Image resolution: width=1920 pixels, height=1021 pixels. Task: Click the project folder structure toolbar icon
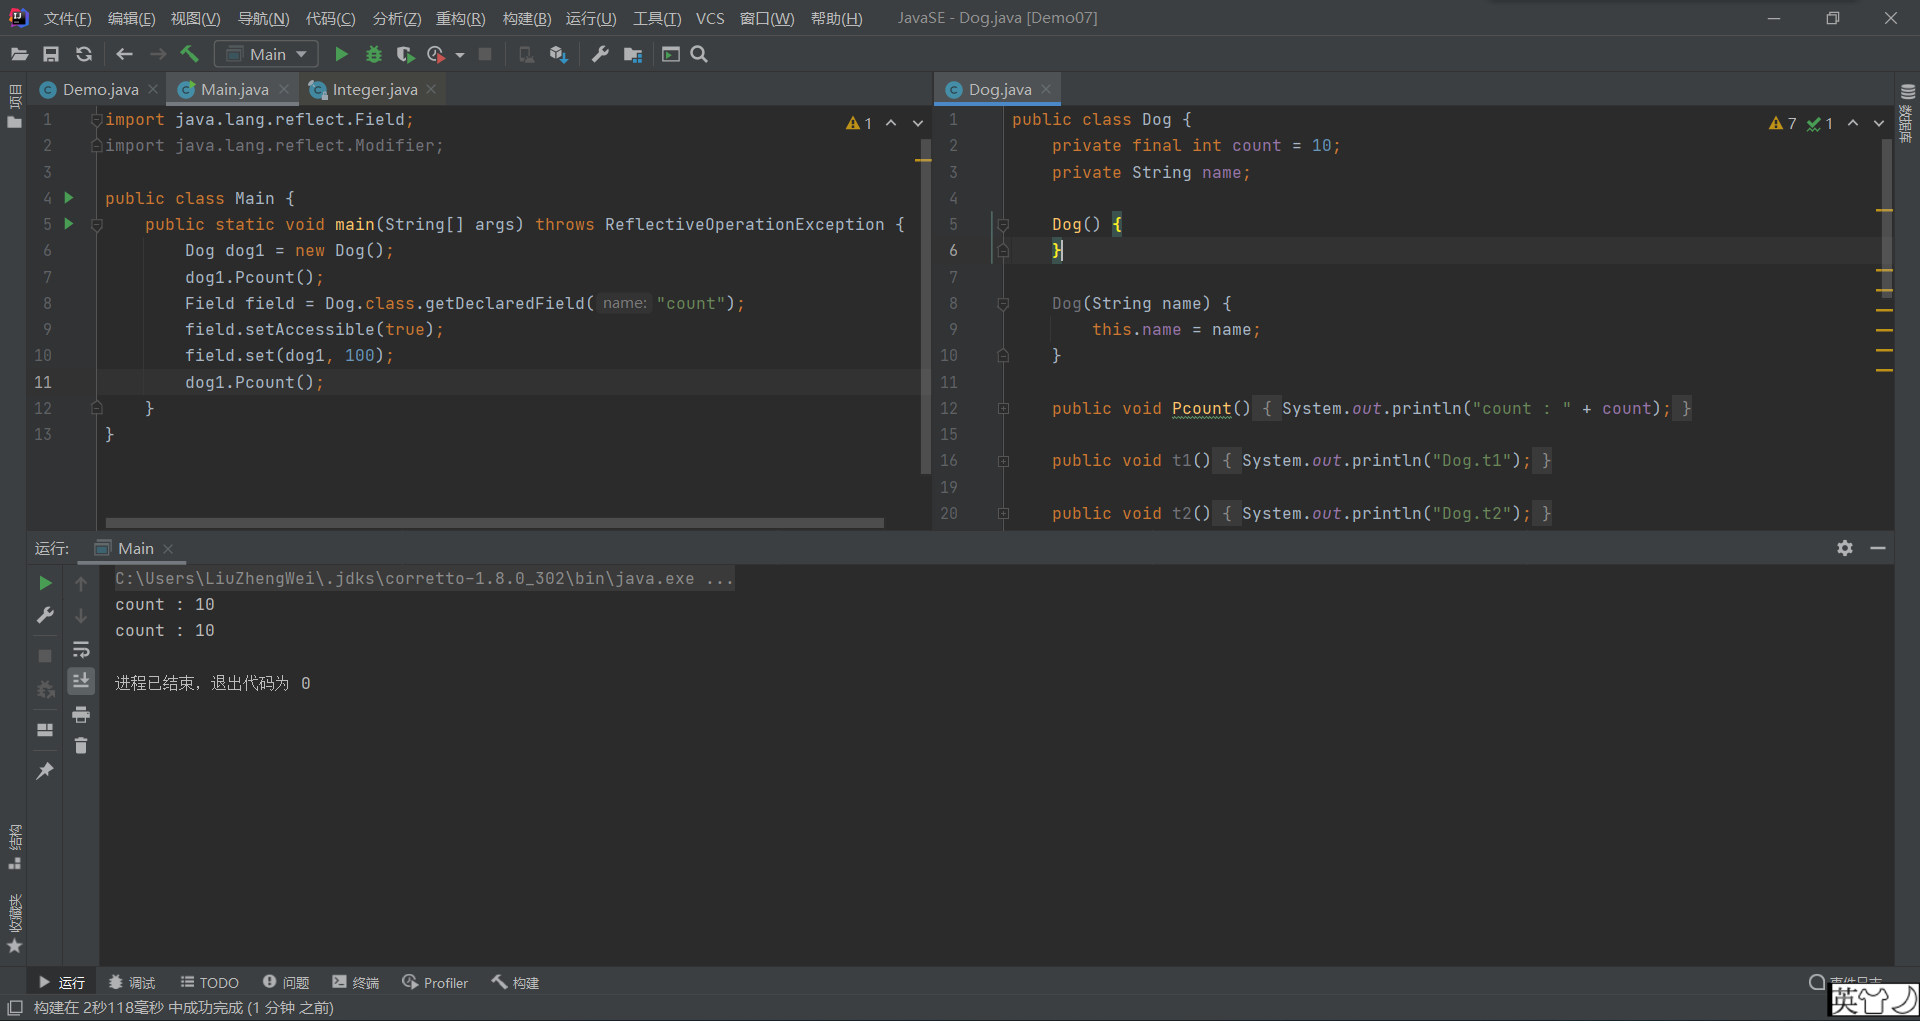point(633,54)
